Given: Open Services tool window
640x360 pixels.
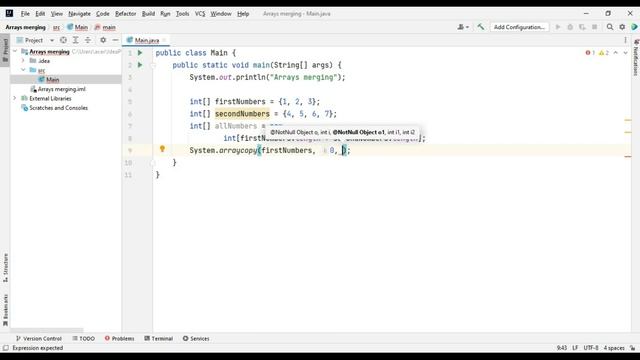Looking at the screenshot, I should (196, 338).
